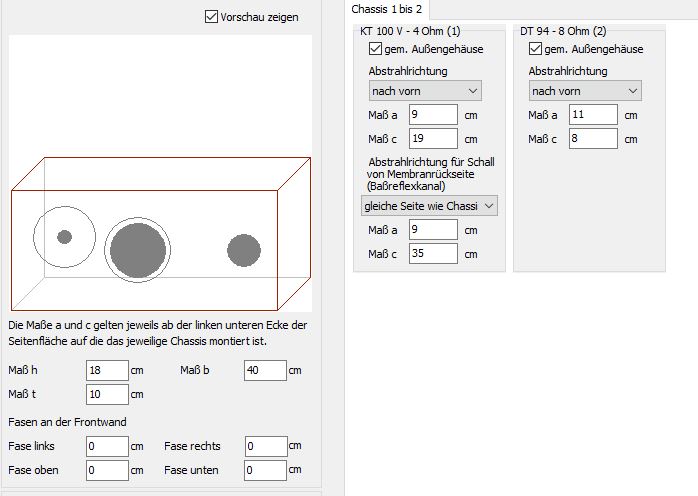Click Baßreflexkanal Maß a field
This screenshot has height=496, width=698.
[x=433, y=229]
